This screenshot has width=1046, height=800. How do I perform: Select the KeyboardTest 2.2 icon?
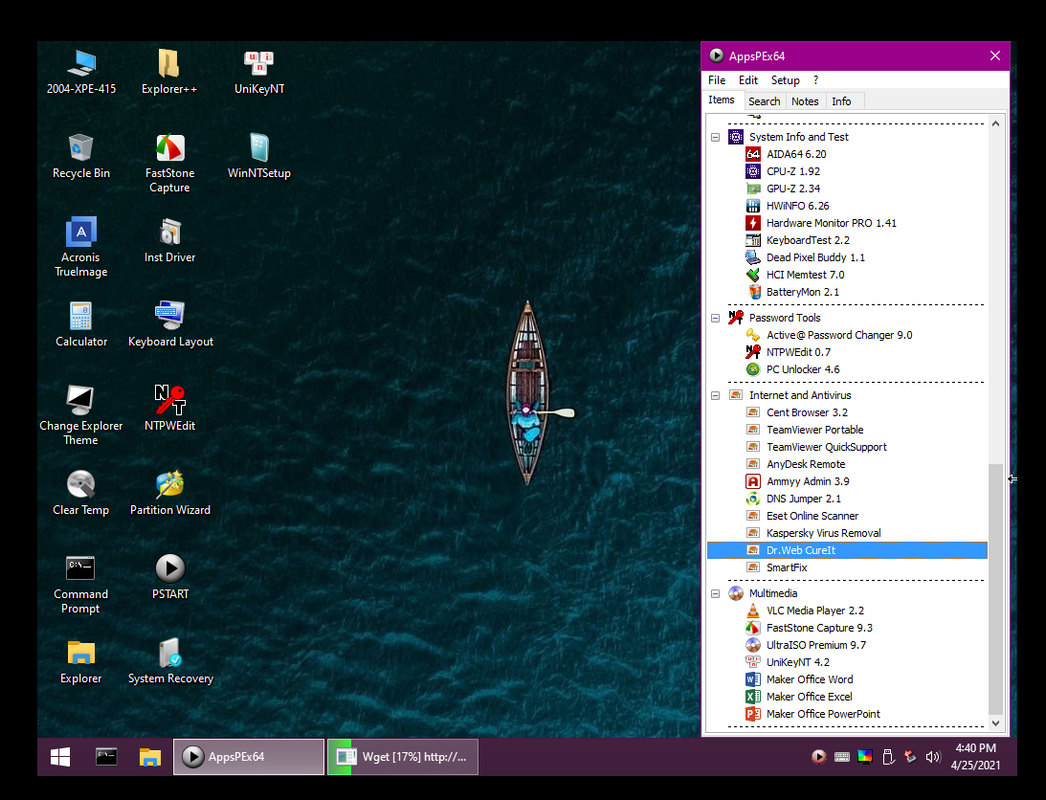click(752, 240)
